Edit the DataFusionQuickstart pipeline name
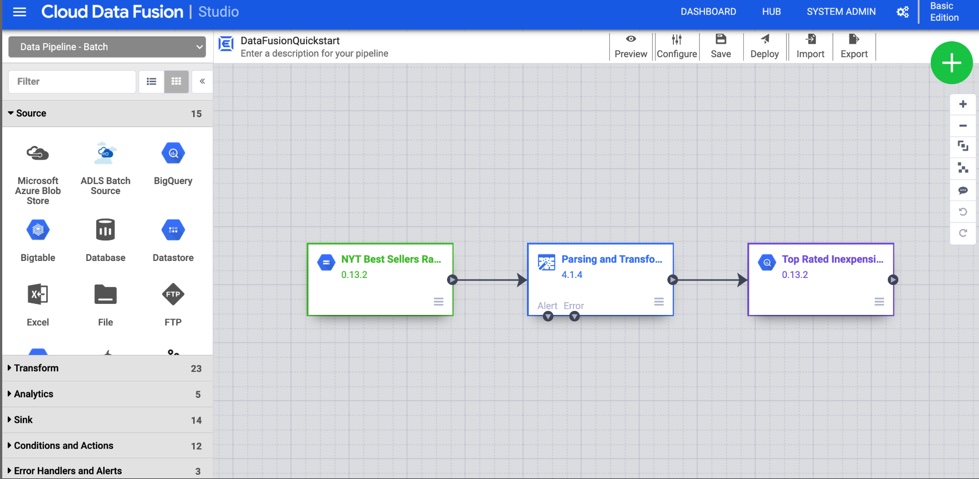This screenshot has width=979, height=479. pos(290,41)
